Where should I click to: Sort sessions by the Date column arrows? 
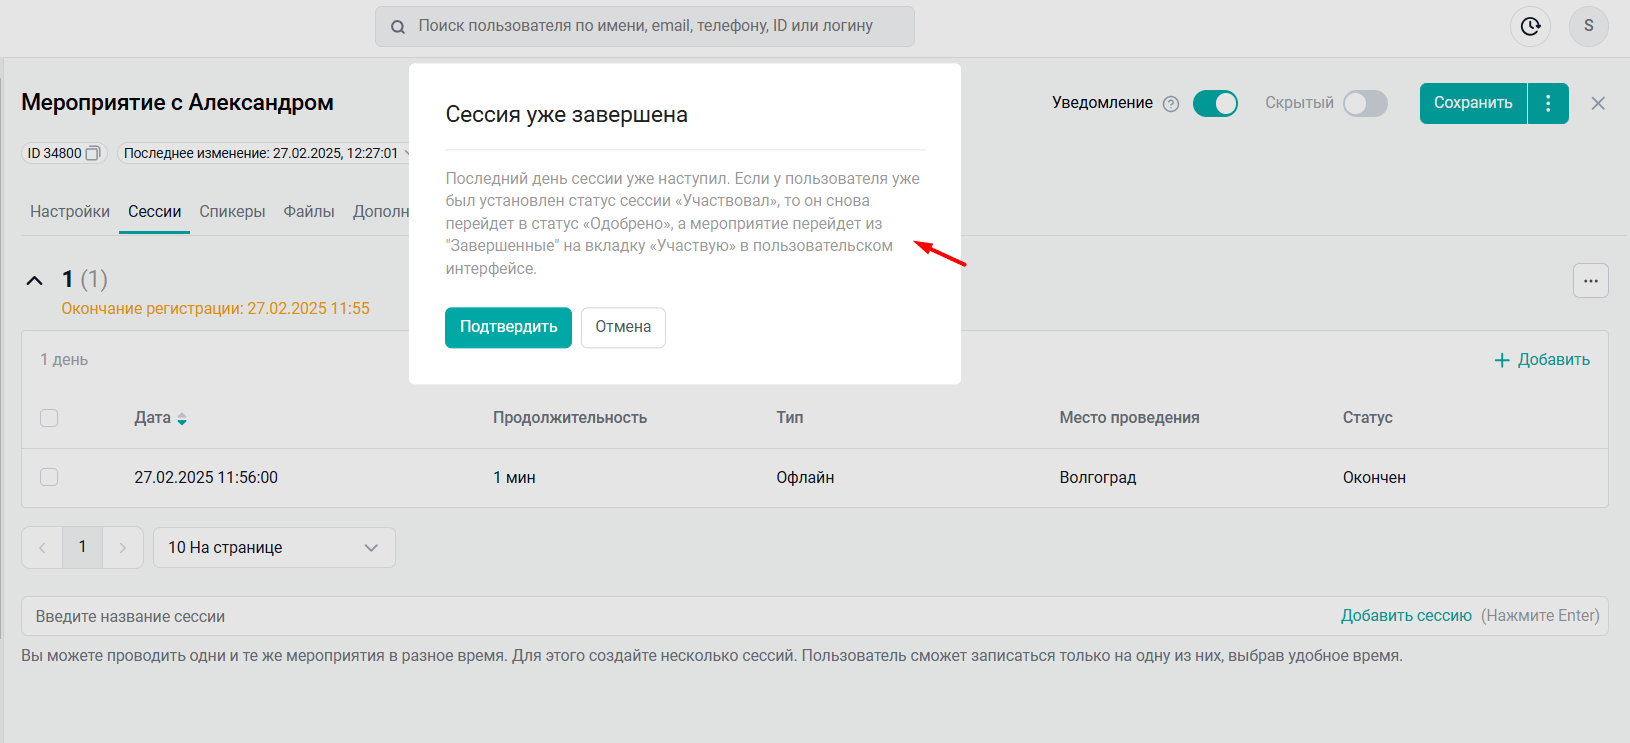tap(182, 419)
